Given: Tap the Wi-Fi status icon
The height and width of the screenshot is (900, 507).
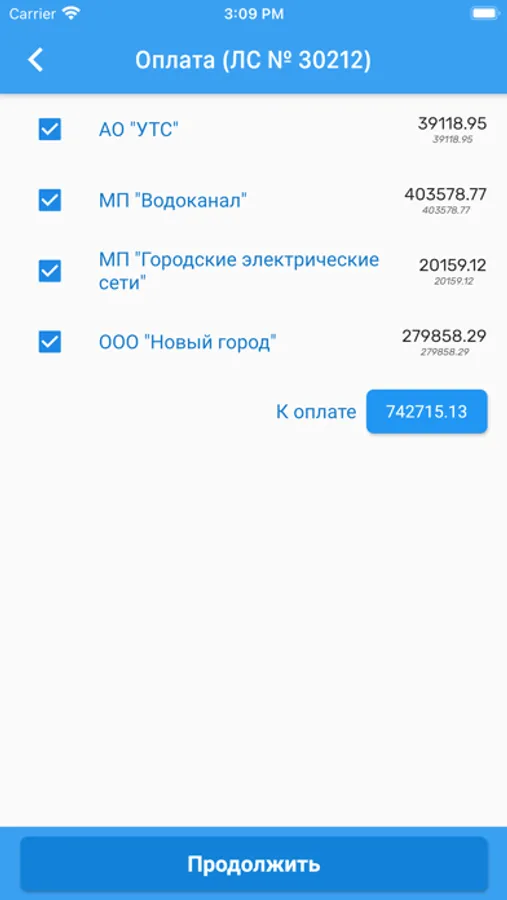Looking at the screenshot, I should [71, 14].
